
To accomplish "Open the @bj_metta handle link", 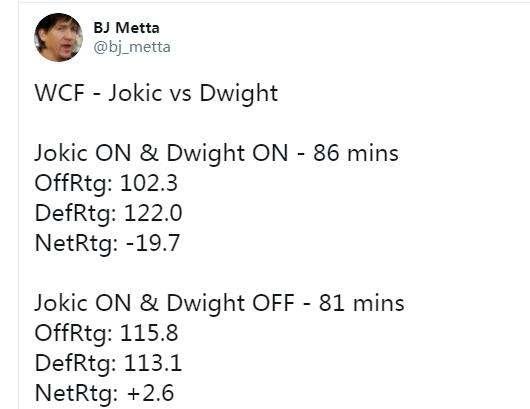I will pos(132,47).
